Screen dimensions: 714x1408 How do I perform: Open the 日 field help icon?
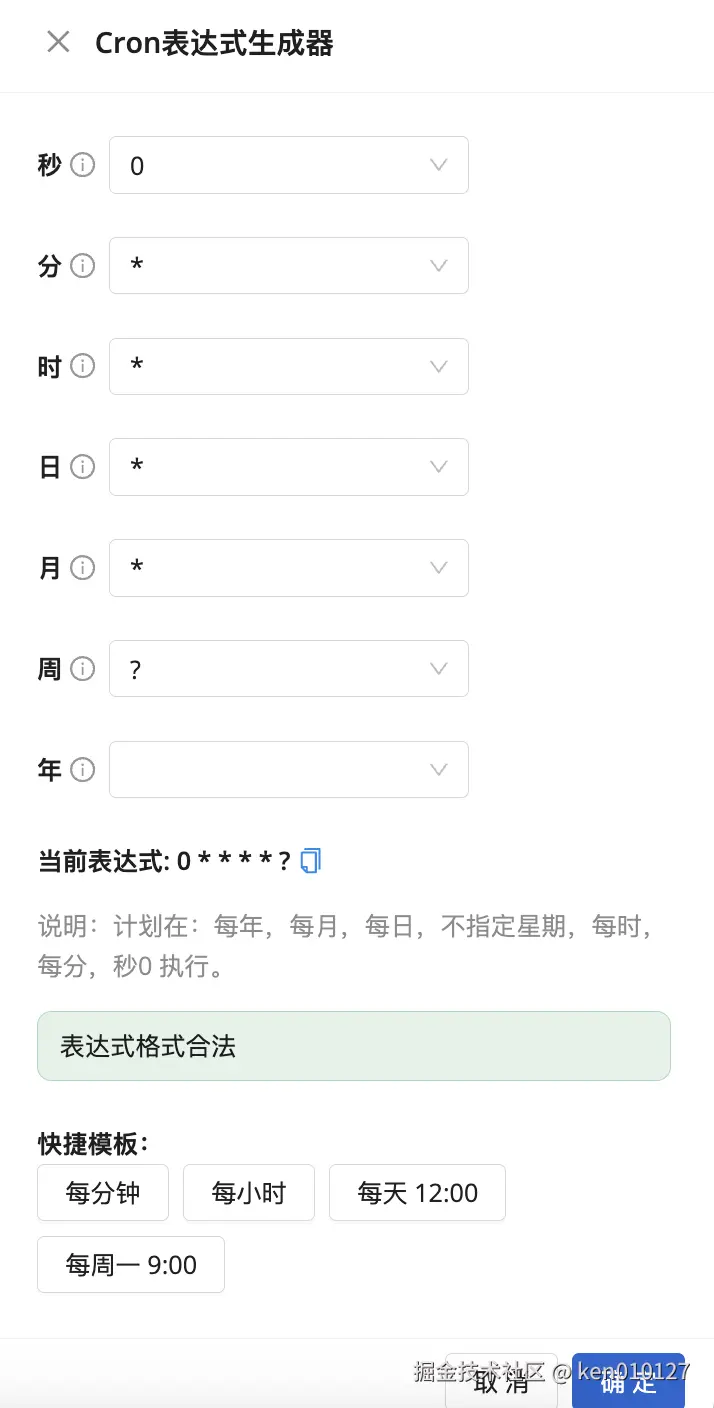pos(84,467)
